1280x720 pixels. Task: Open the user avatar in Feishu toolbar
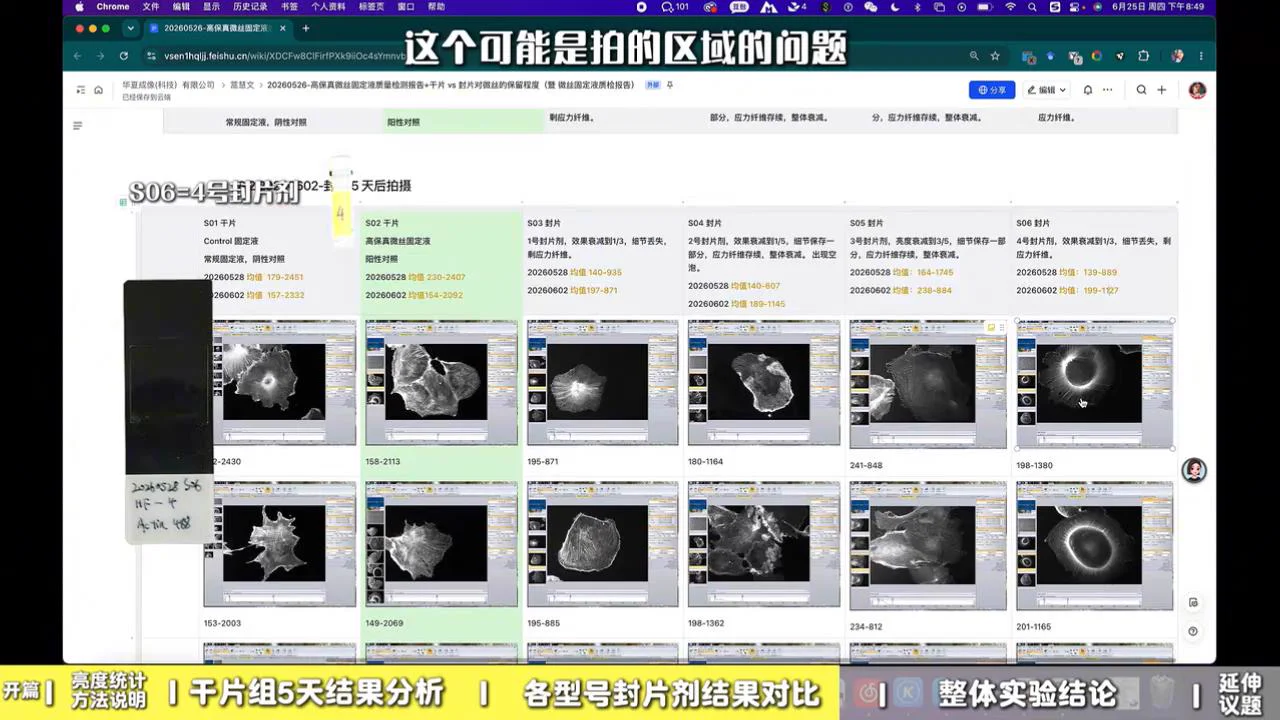coord(1197,90)
